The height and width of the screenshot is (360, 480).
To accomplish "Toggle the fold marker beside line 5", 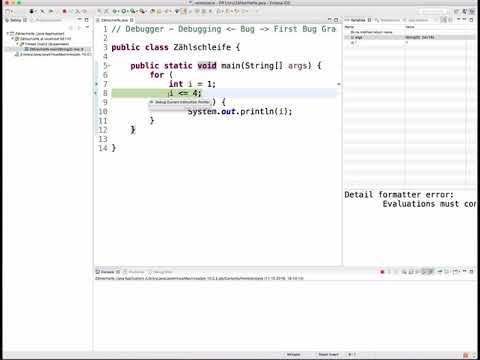I will (x=109, y=66).
